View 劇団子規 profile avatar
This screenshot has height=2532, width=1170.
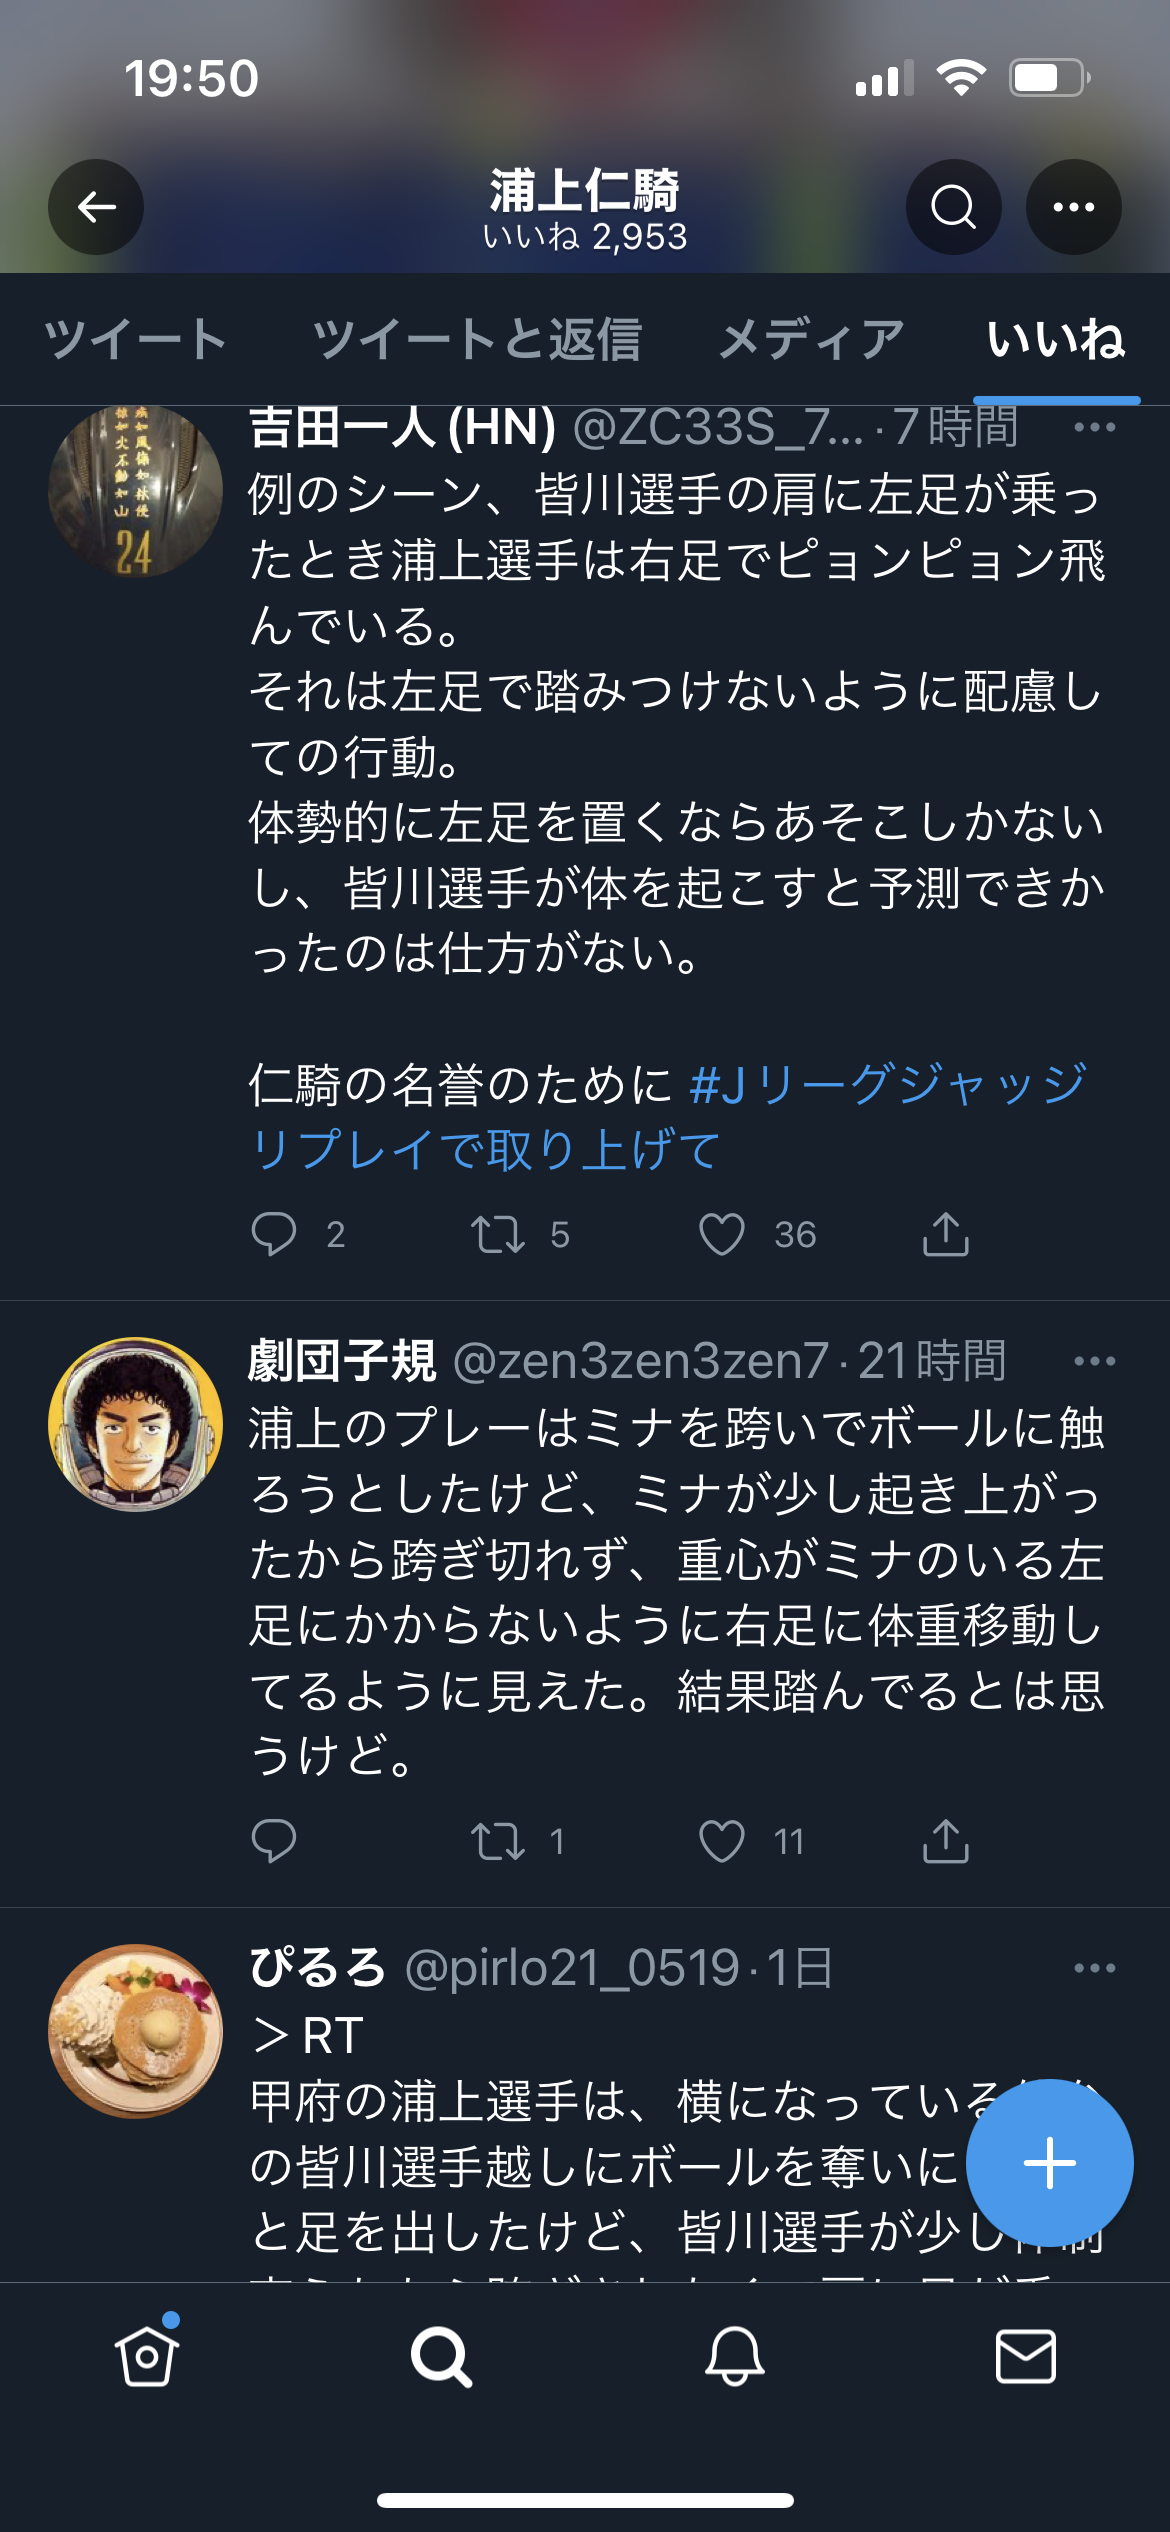click(136, 1424)
